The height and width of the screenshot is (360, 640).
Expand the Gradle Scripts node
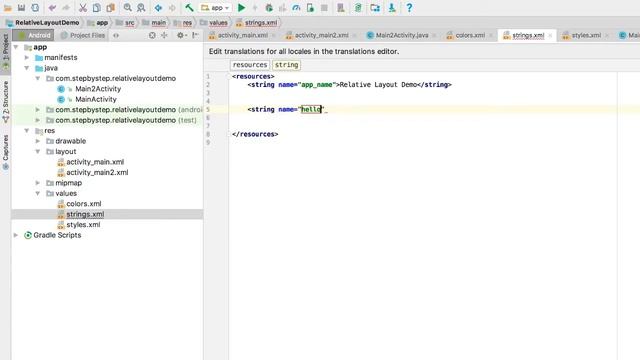(x=16, y=235)
